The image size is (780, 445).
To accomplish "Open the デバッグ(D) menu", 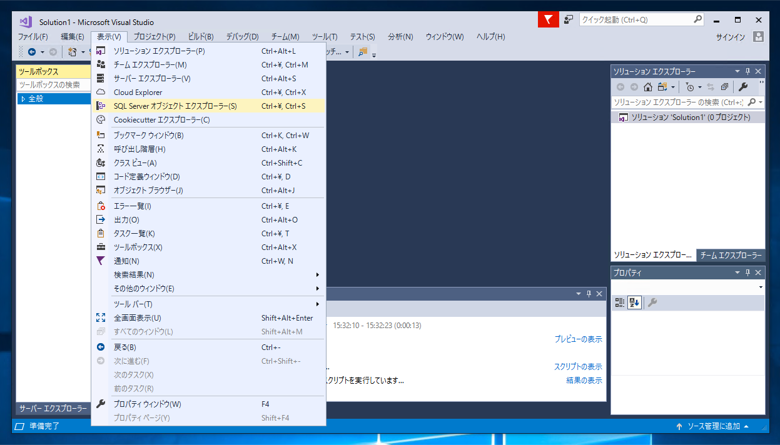I will pyautogui.click(x=242, y=37).
